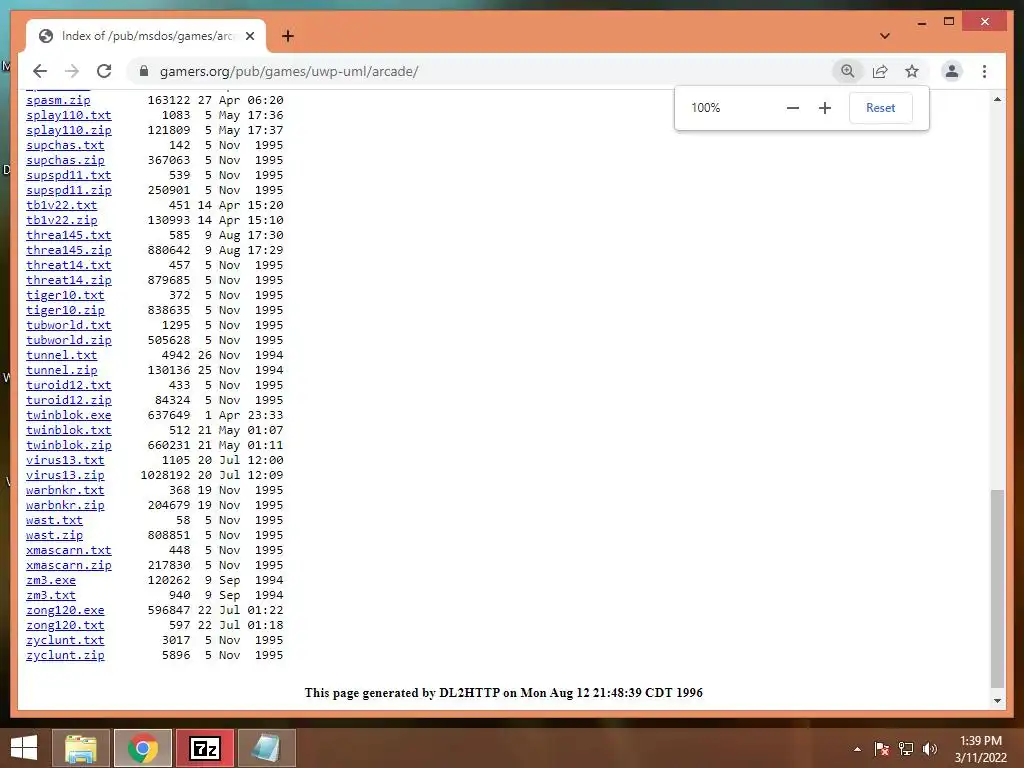Download tunnel.zip
This screenshot has width=1024, height=768.
click(61, 370)
